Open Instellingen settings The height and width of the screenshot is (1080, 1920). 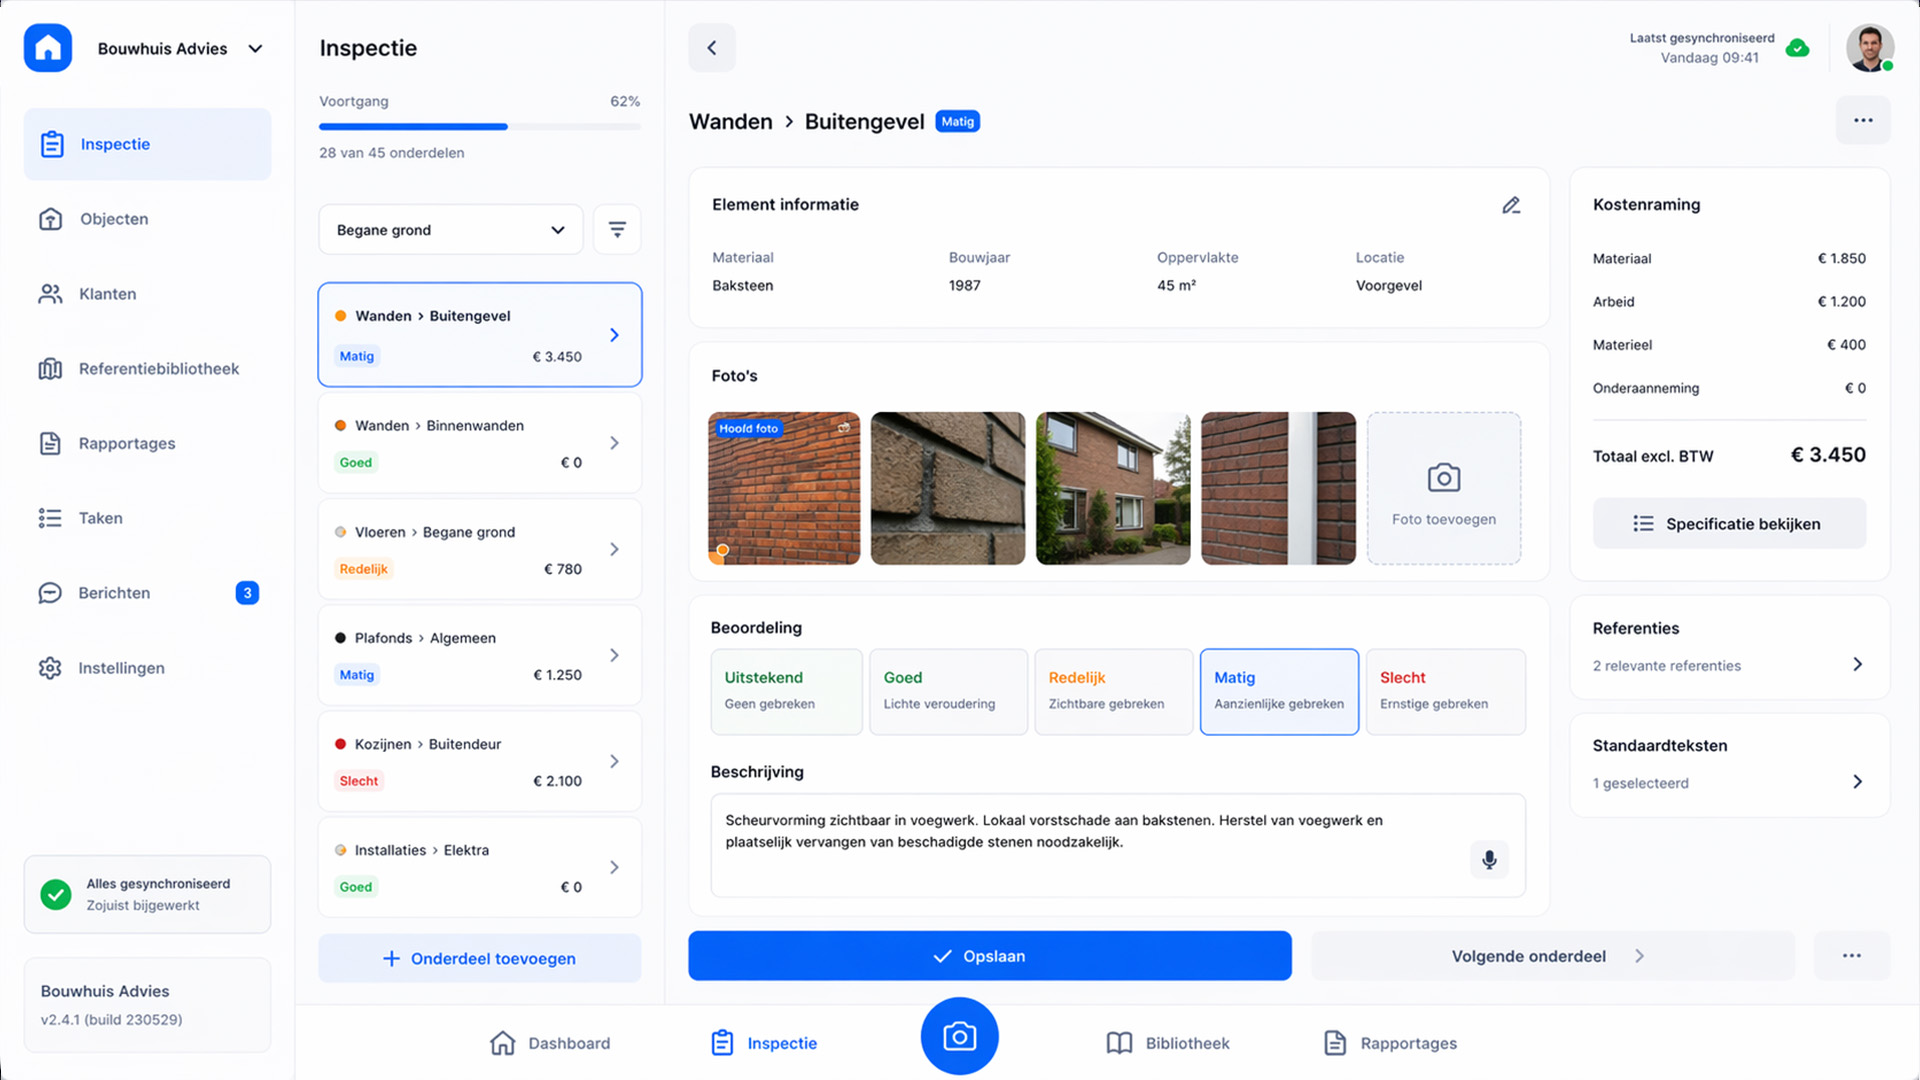click(147, 668)
